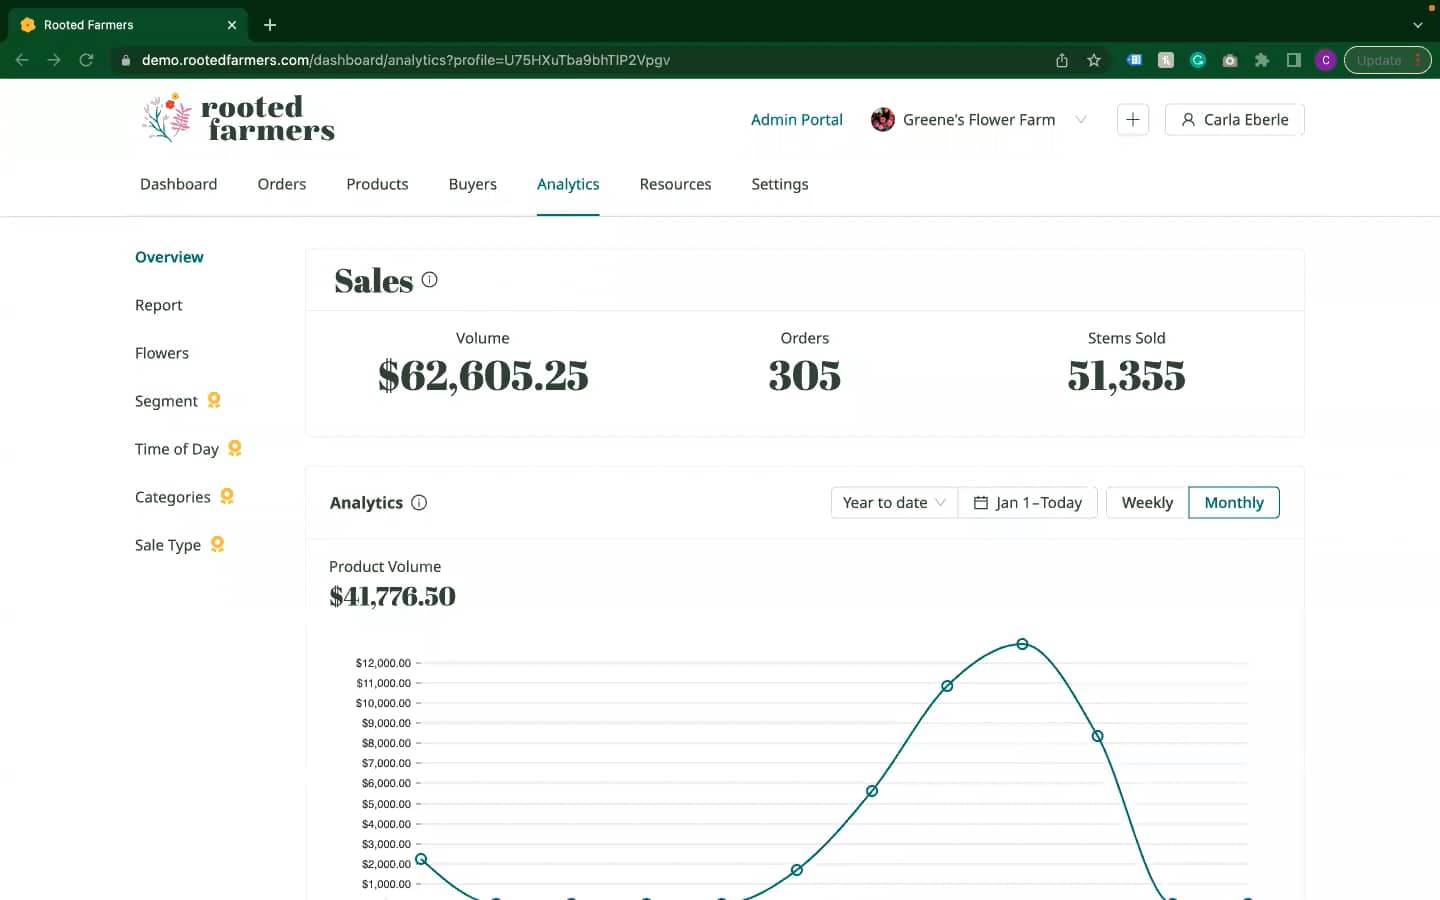Image resolution: width=1440 pixels, height=900 pixels.
Task: Click the browser address bar URL
Action: (x=405, y=60)
